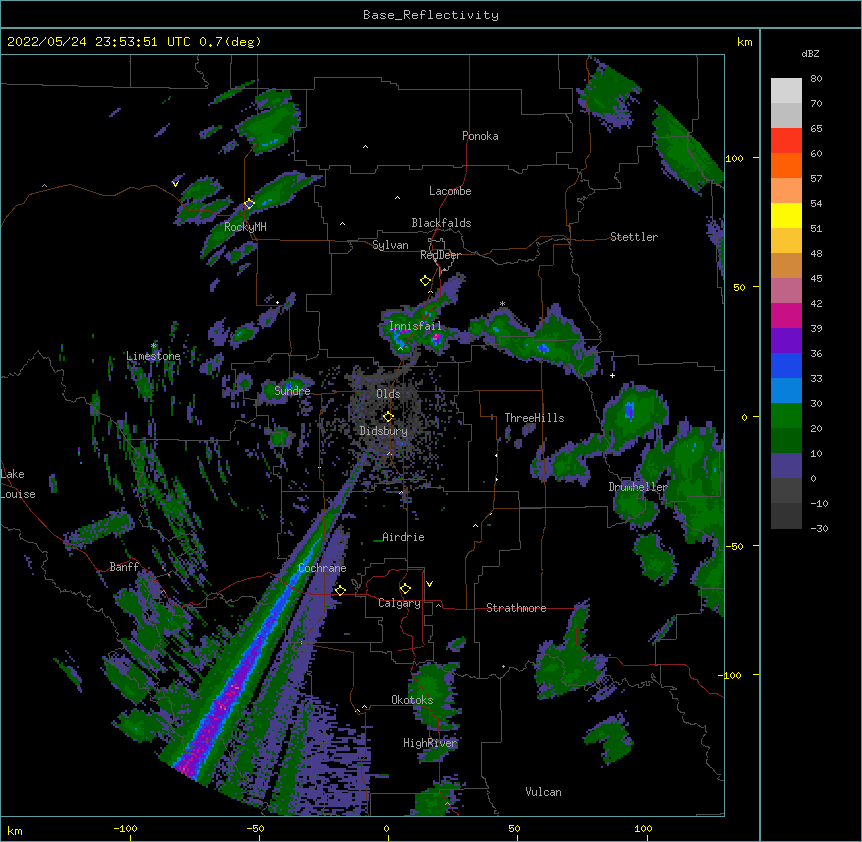Click the 80 value on dBZ scale

pyautogui.click(x=816, y=79)
